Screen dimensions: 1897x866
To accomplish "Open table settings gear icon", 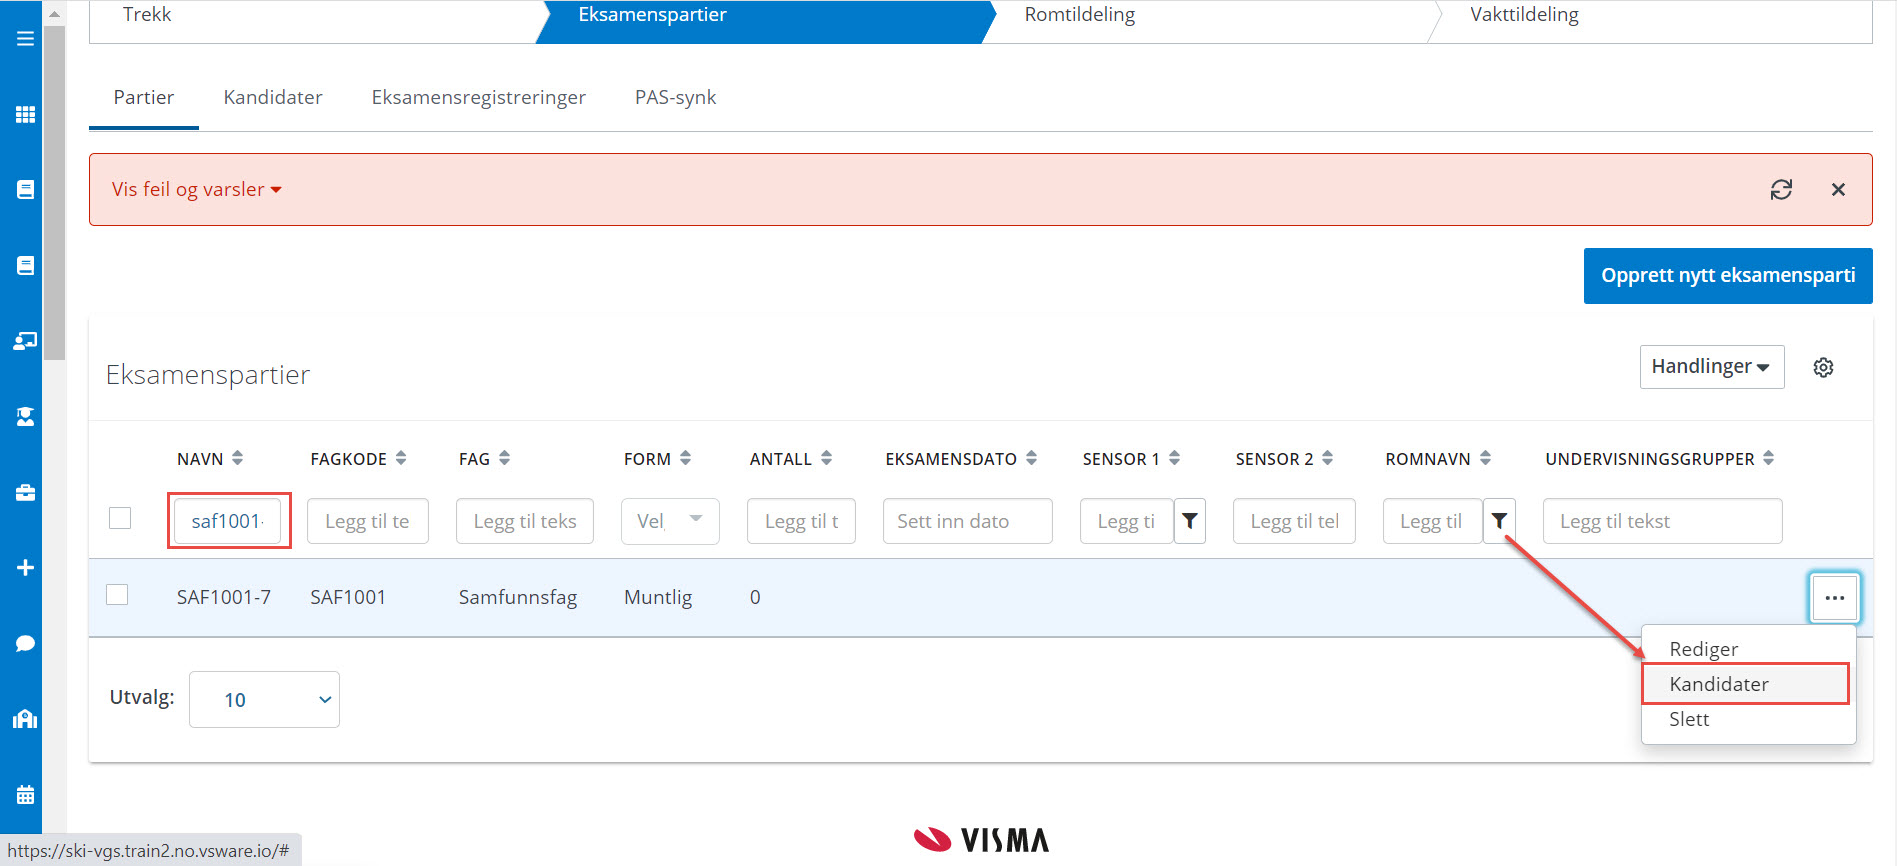I will 1823,367.
